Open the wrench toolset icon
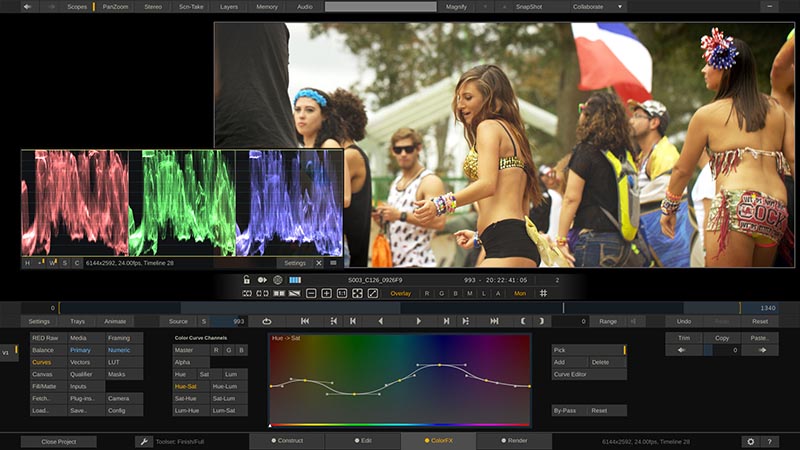This screenshot has height=450, width=800. click(144, 441)
